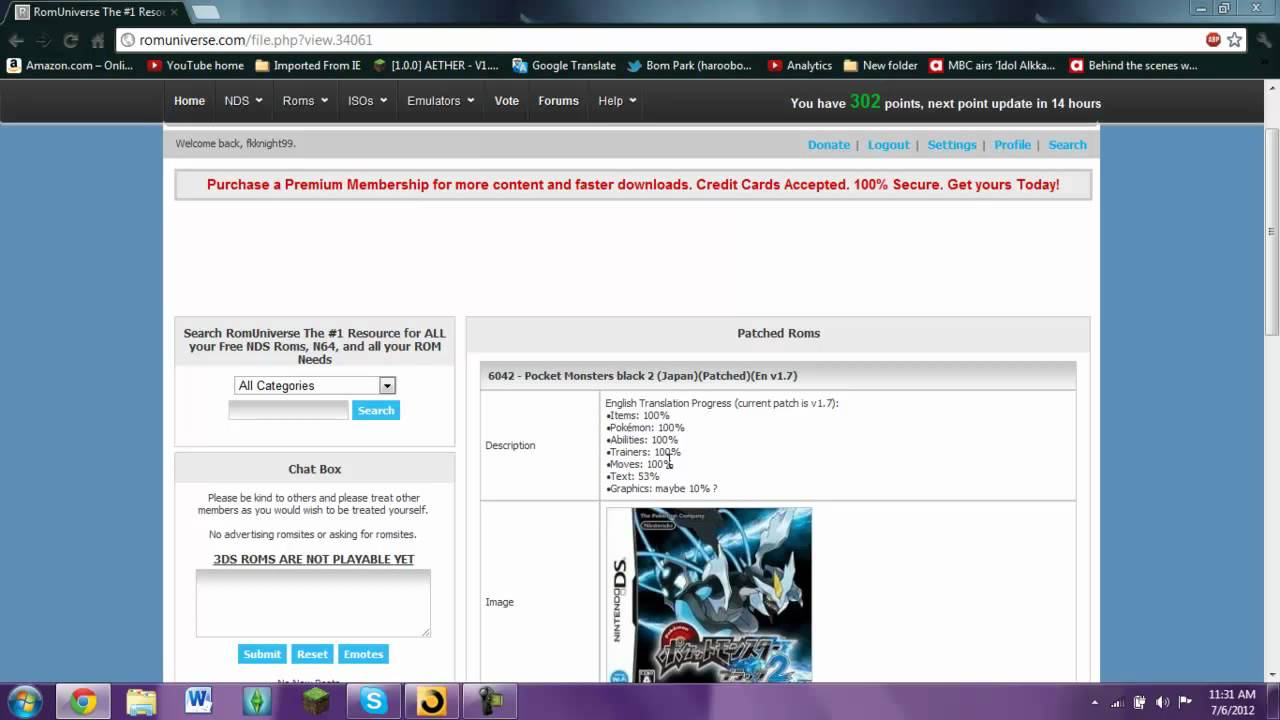The width and height of the screenshot is (1280, 720).
Task: Open the browser Home icon
Action: 98,40
